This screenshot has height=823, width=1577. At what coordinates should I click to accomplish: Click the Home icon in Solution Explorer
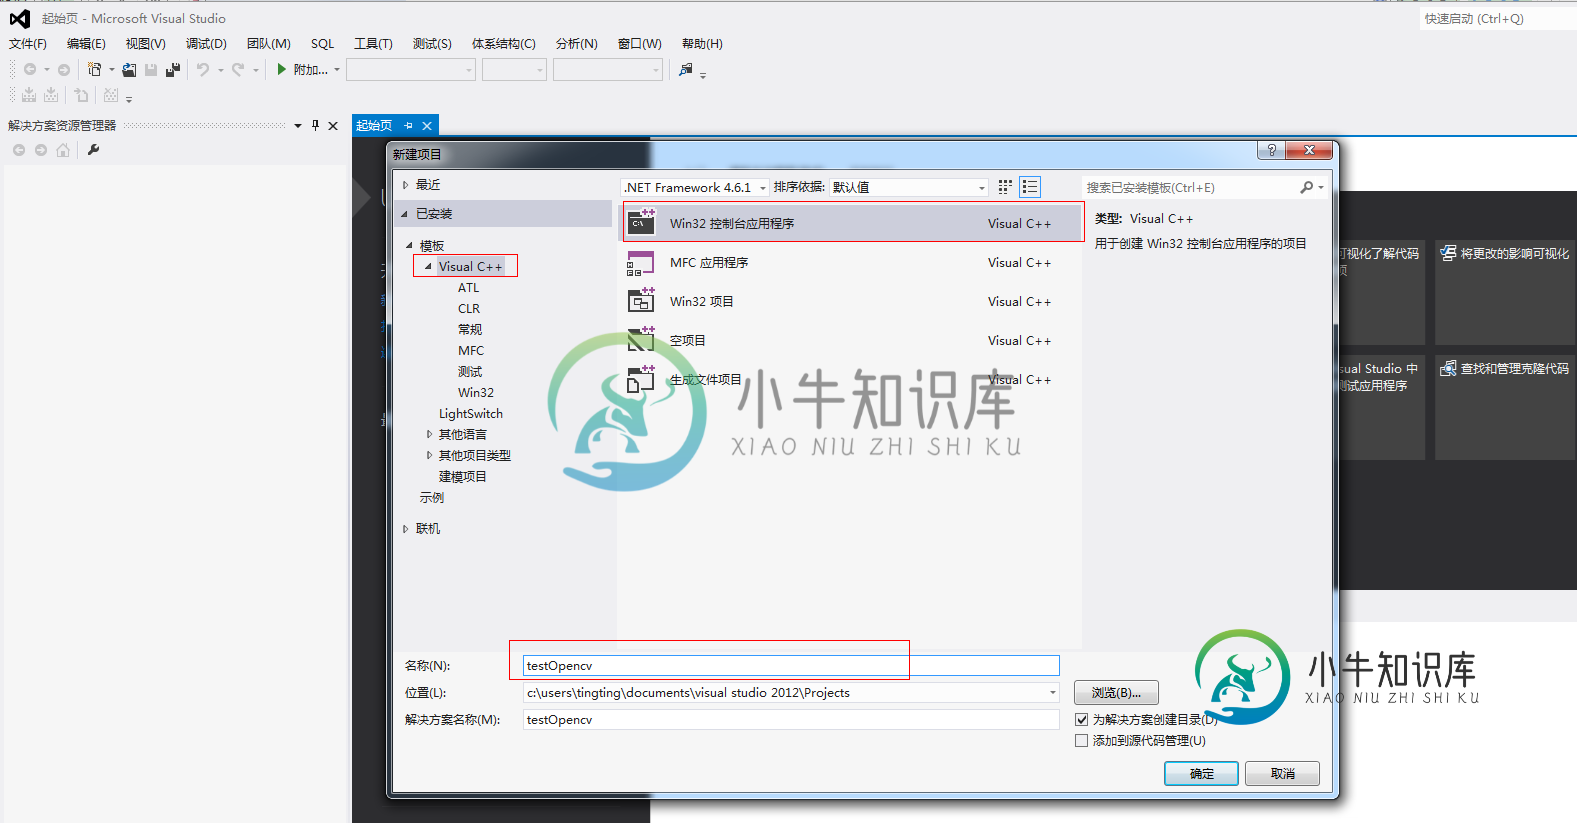[x=63, y=150]
